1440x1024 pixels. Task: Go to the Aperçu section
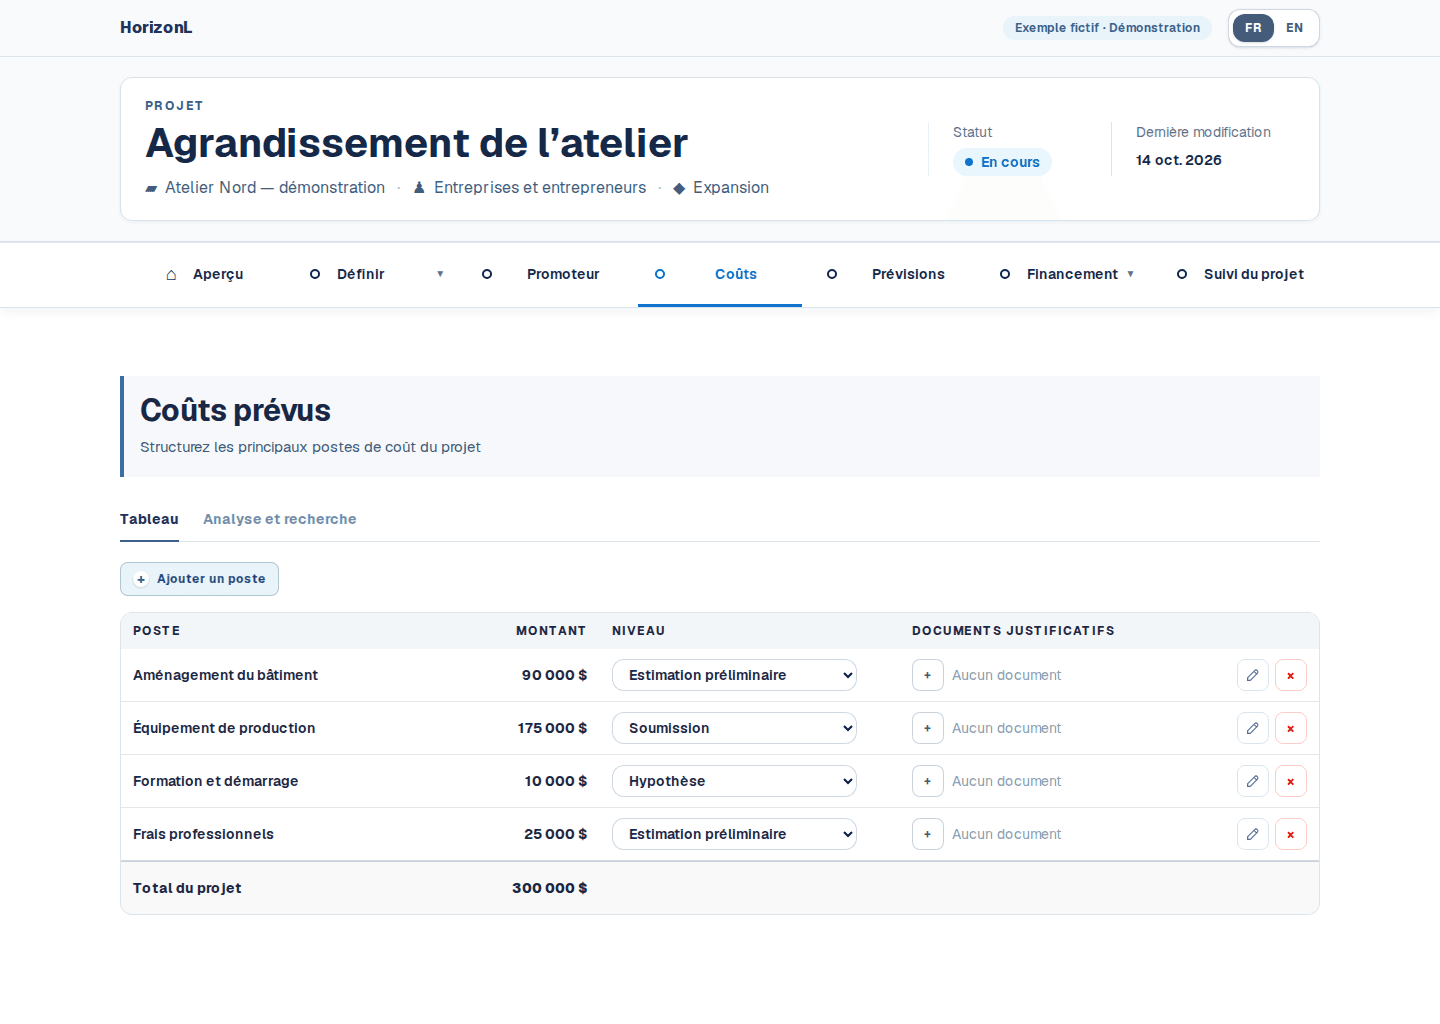click(218, 274)
